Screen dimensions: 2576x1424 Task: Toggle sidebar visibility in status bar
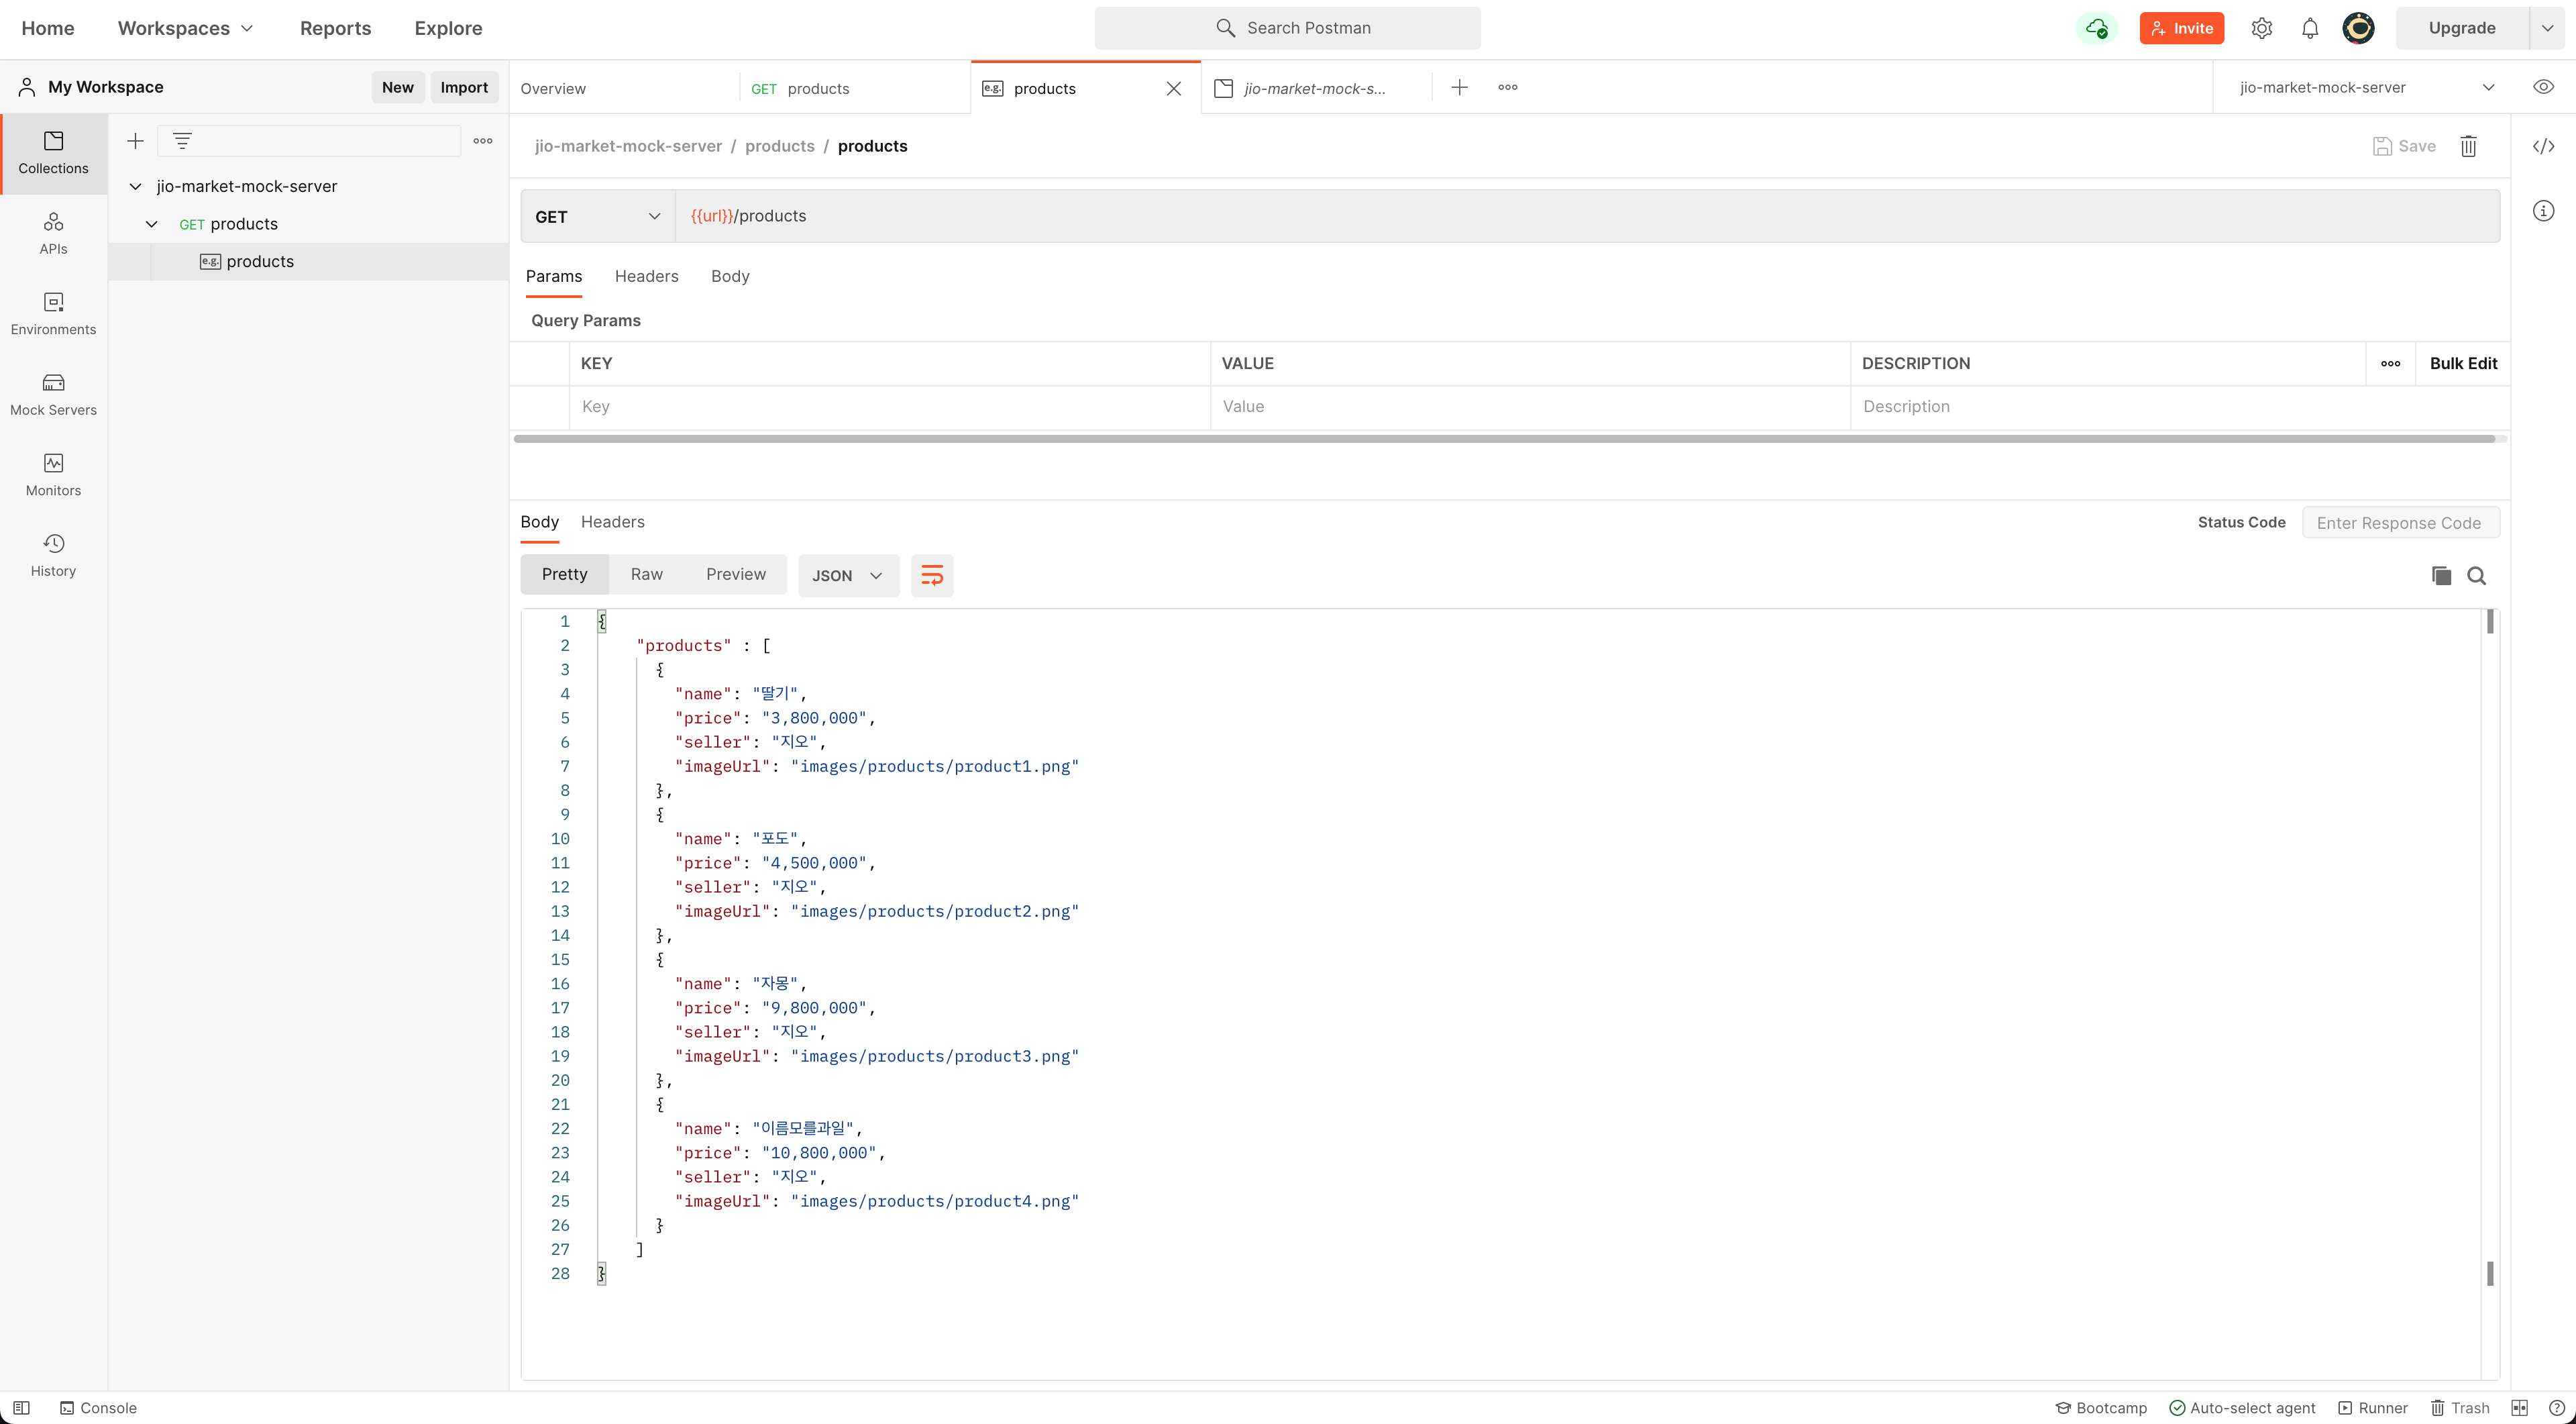click(21, 1408)
